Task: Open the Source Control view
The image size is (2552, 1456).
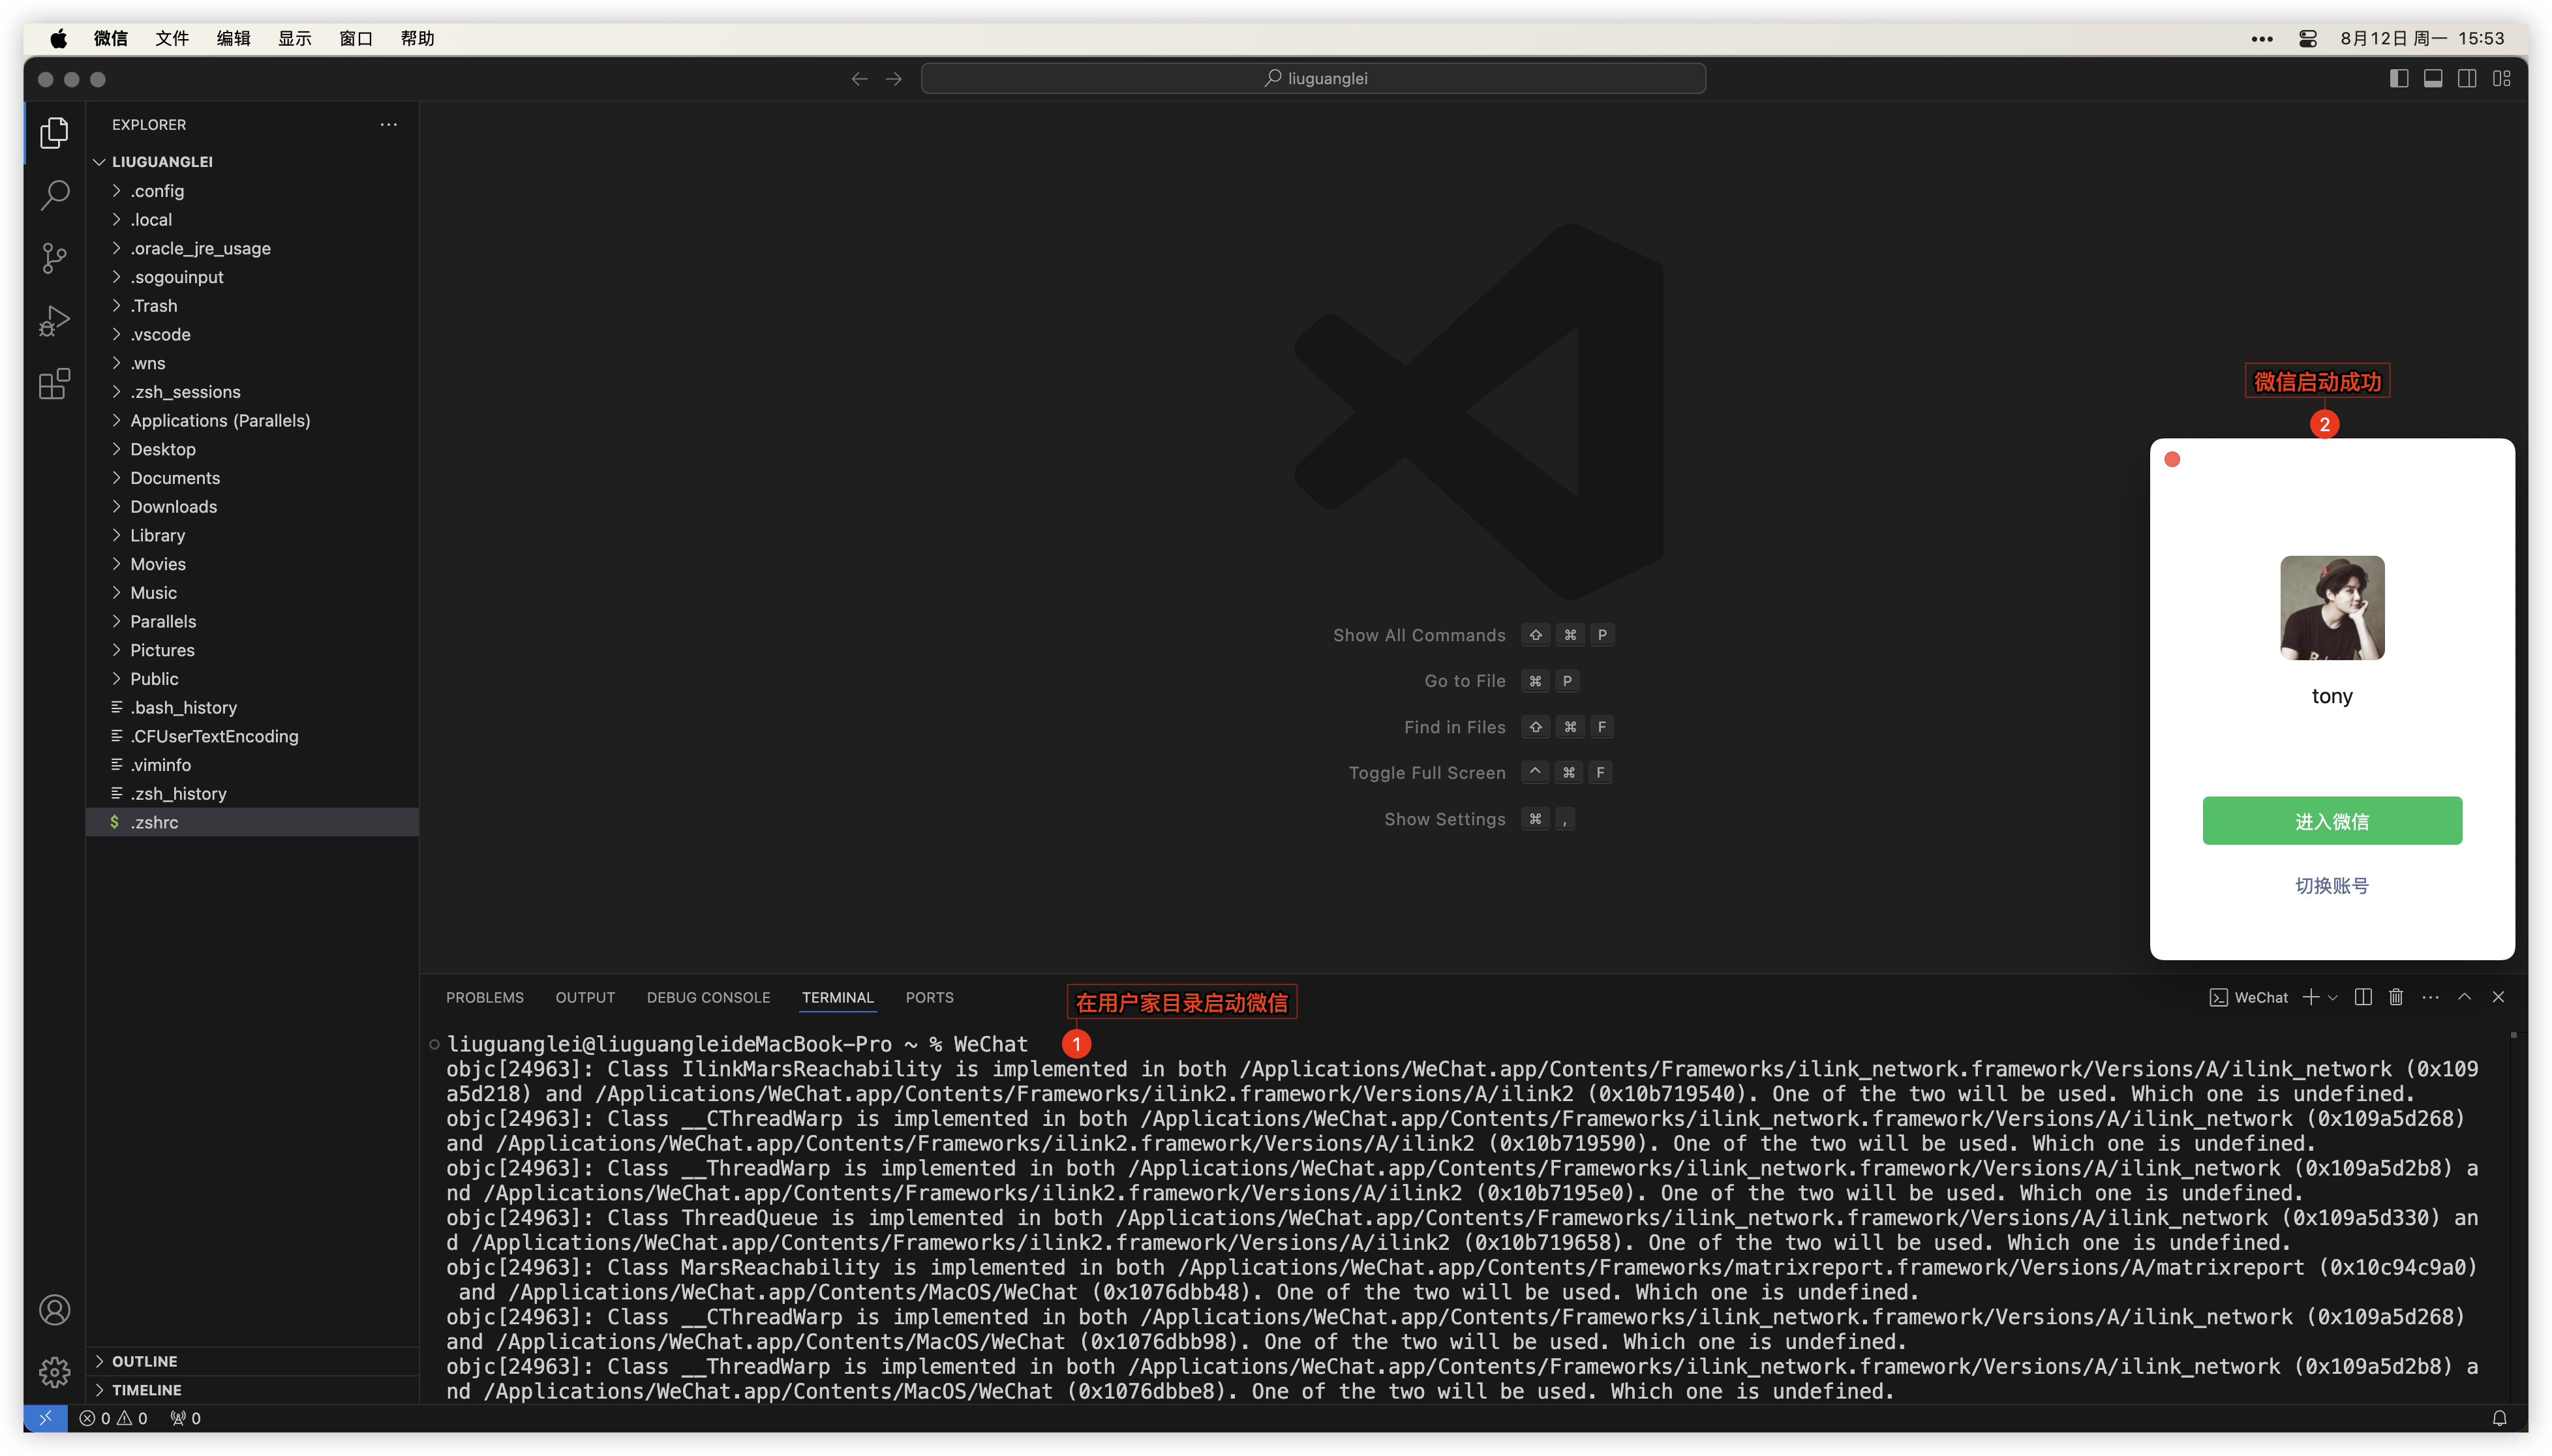Action: pyautogui.click(x=54, y=258)
